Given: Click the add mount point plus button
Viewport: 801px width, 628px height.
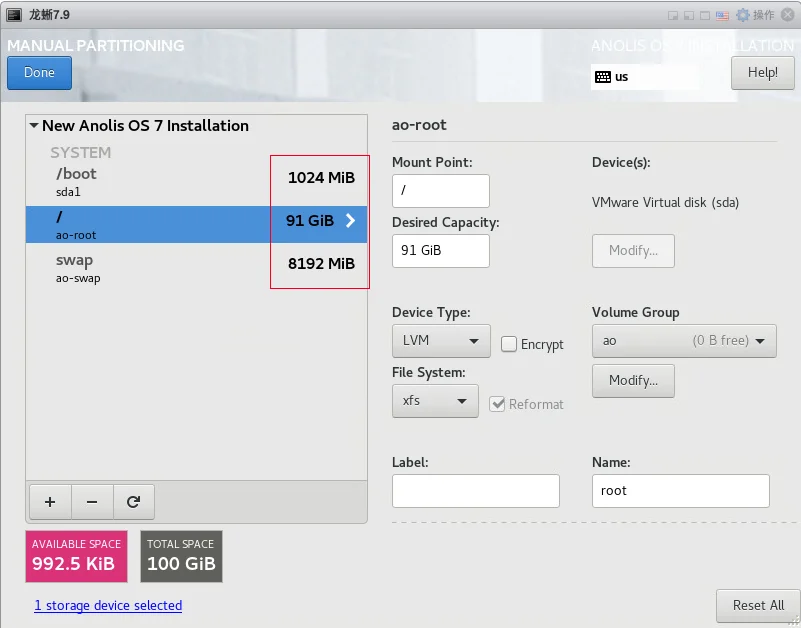Looking at the screenshot, I should 50,502.
